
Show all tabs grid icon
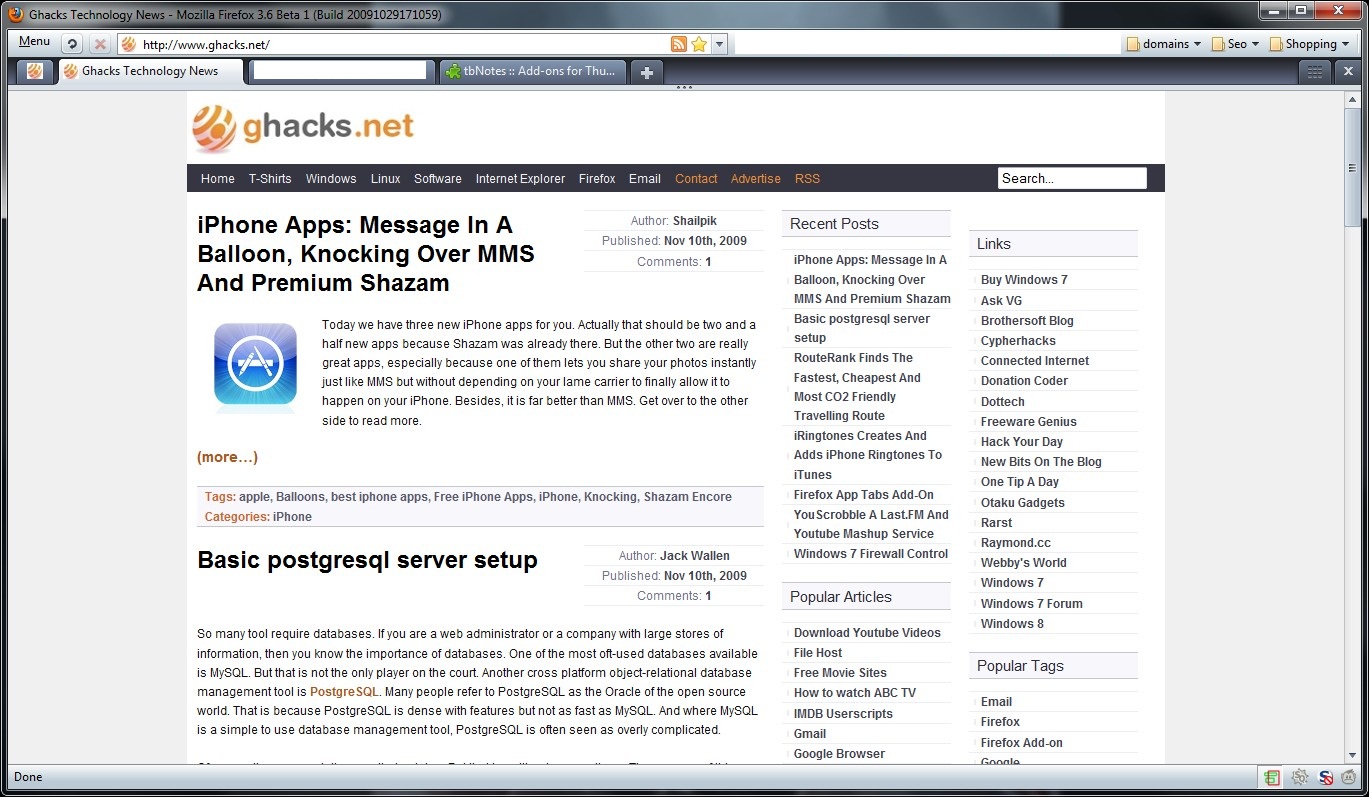pyautogui.click(x=1315, y=71)
